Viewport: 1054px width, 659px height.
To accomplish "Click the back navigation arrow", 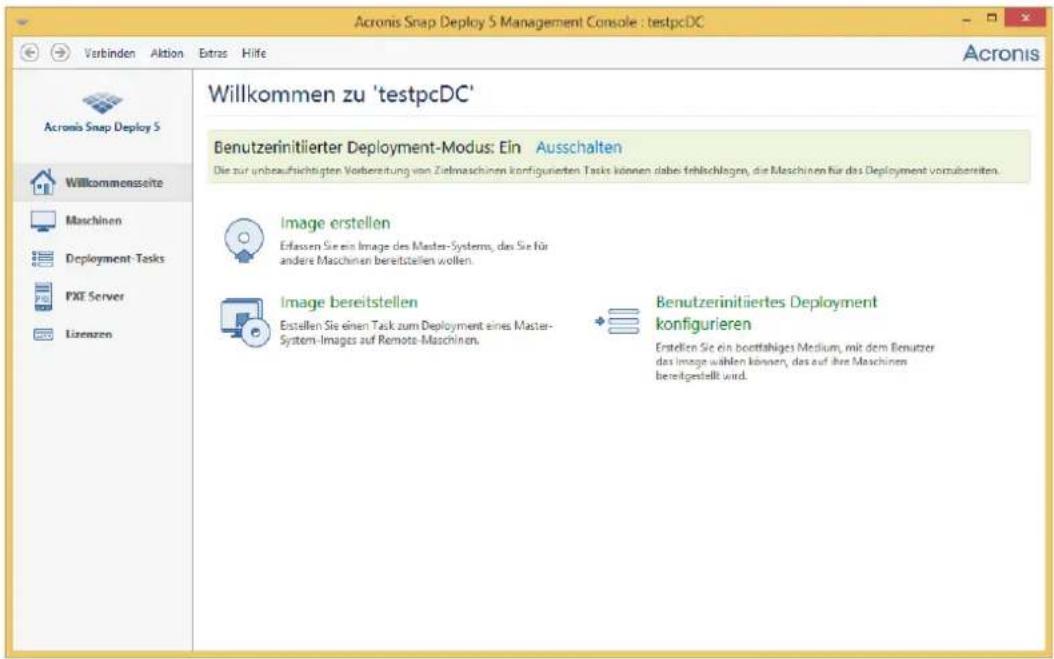I will (x=29, y=52).
